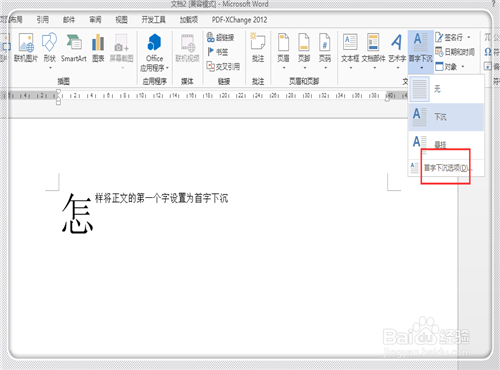Expand the Office apps dropdown arrow
500x370 pixels.
[167, 68]
